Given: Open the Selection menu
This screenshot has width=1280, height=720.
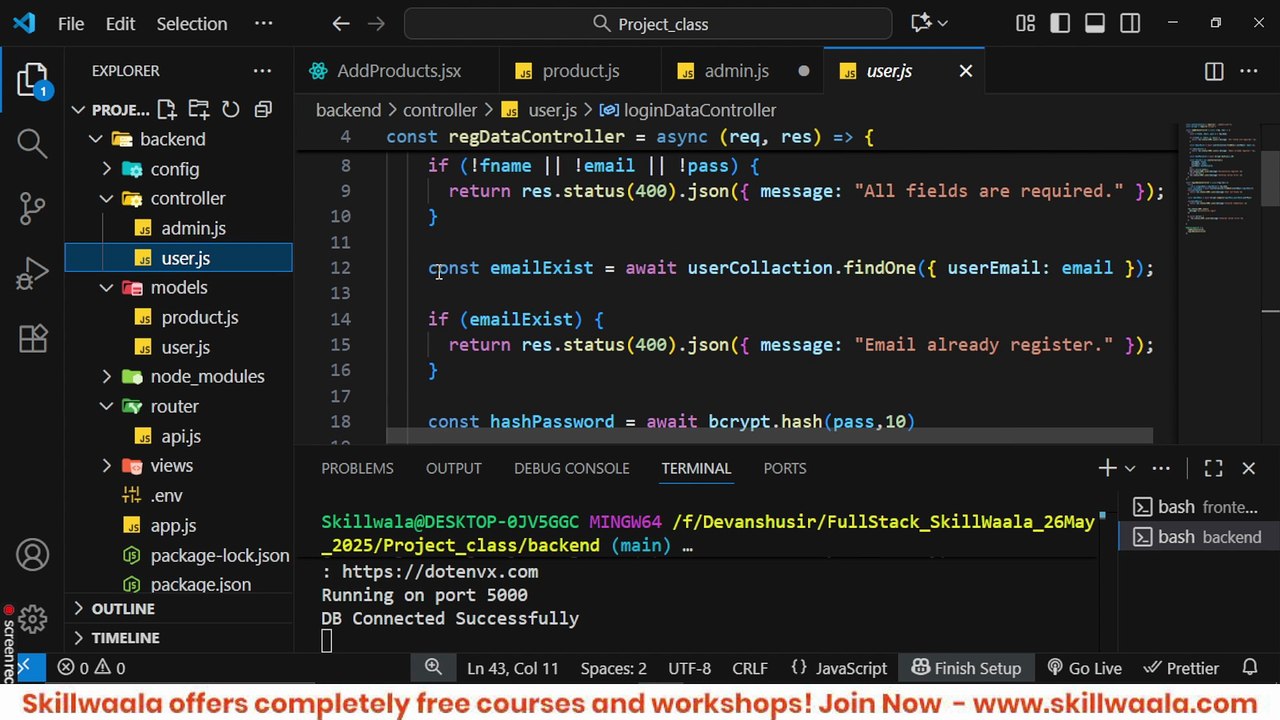Looking at the screenshot, I should 192,24.
